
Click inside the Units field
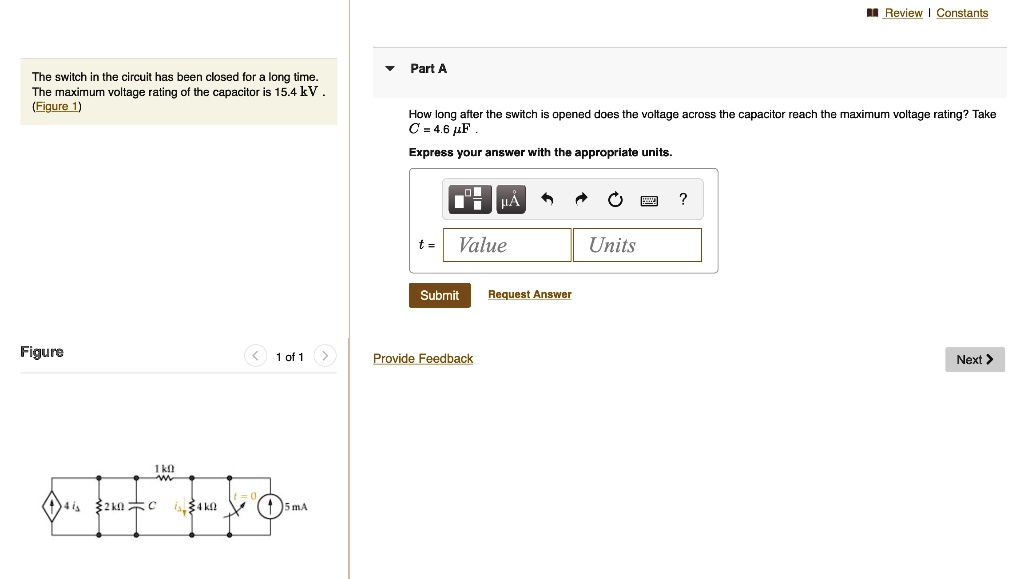pyautogui.click(x=637, y=245)
